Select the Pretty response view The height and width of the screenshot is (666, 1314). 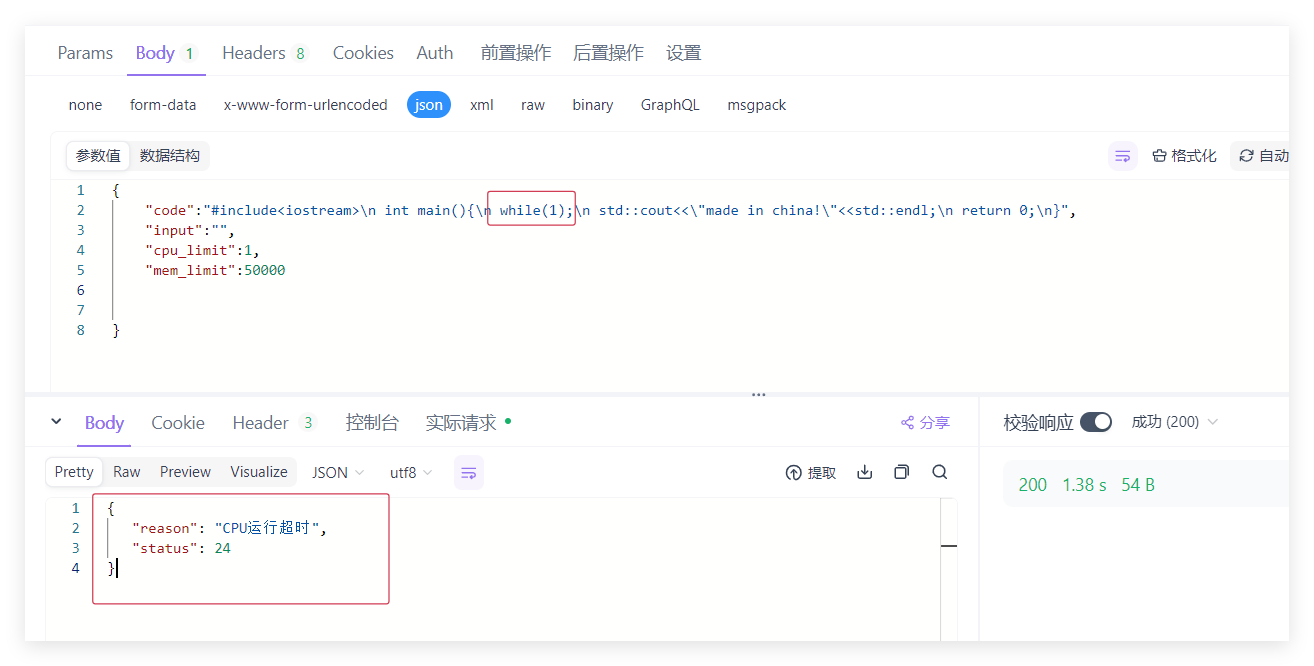point(74,472)
